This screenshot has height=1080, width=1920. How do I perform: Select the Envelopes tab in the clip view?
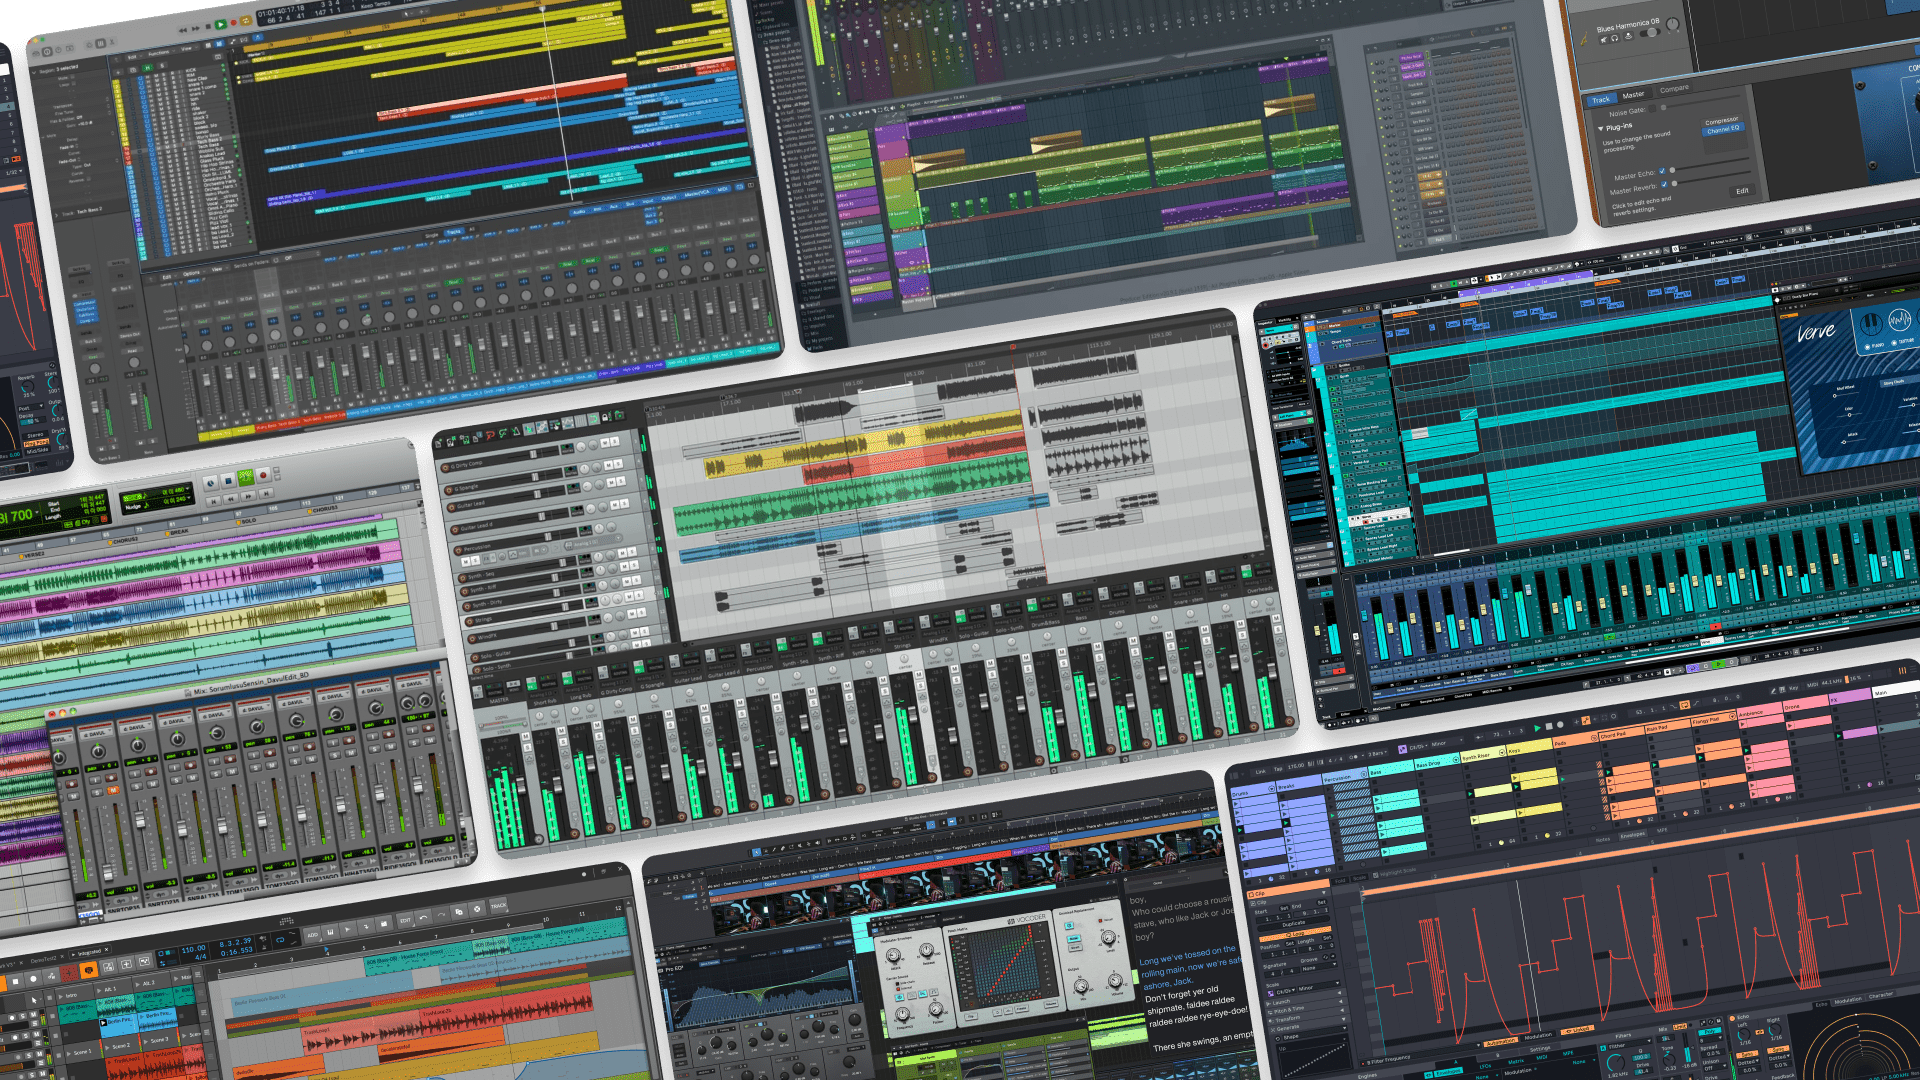click(1631, 835)
